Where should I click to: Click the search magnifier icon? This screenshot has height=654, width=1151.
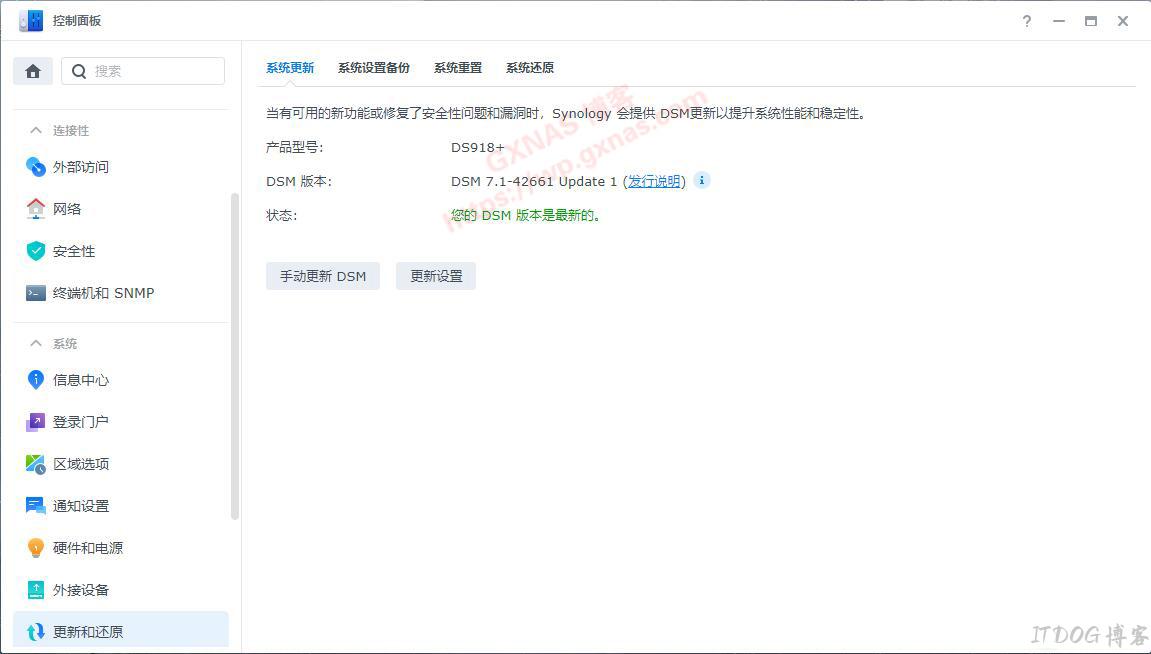79,71
